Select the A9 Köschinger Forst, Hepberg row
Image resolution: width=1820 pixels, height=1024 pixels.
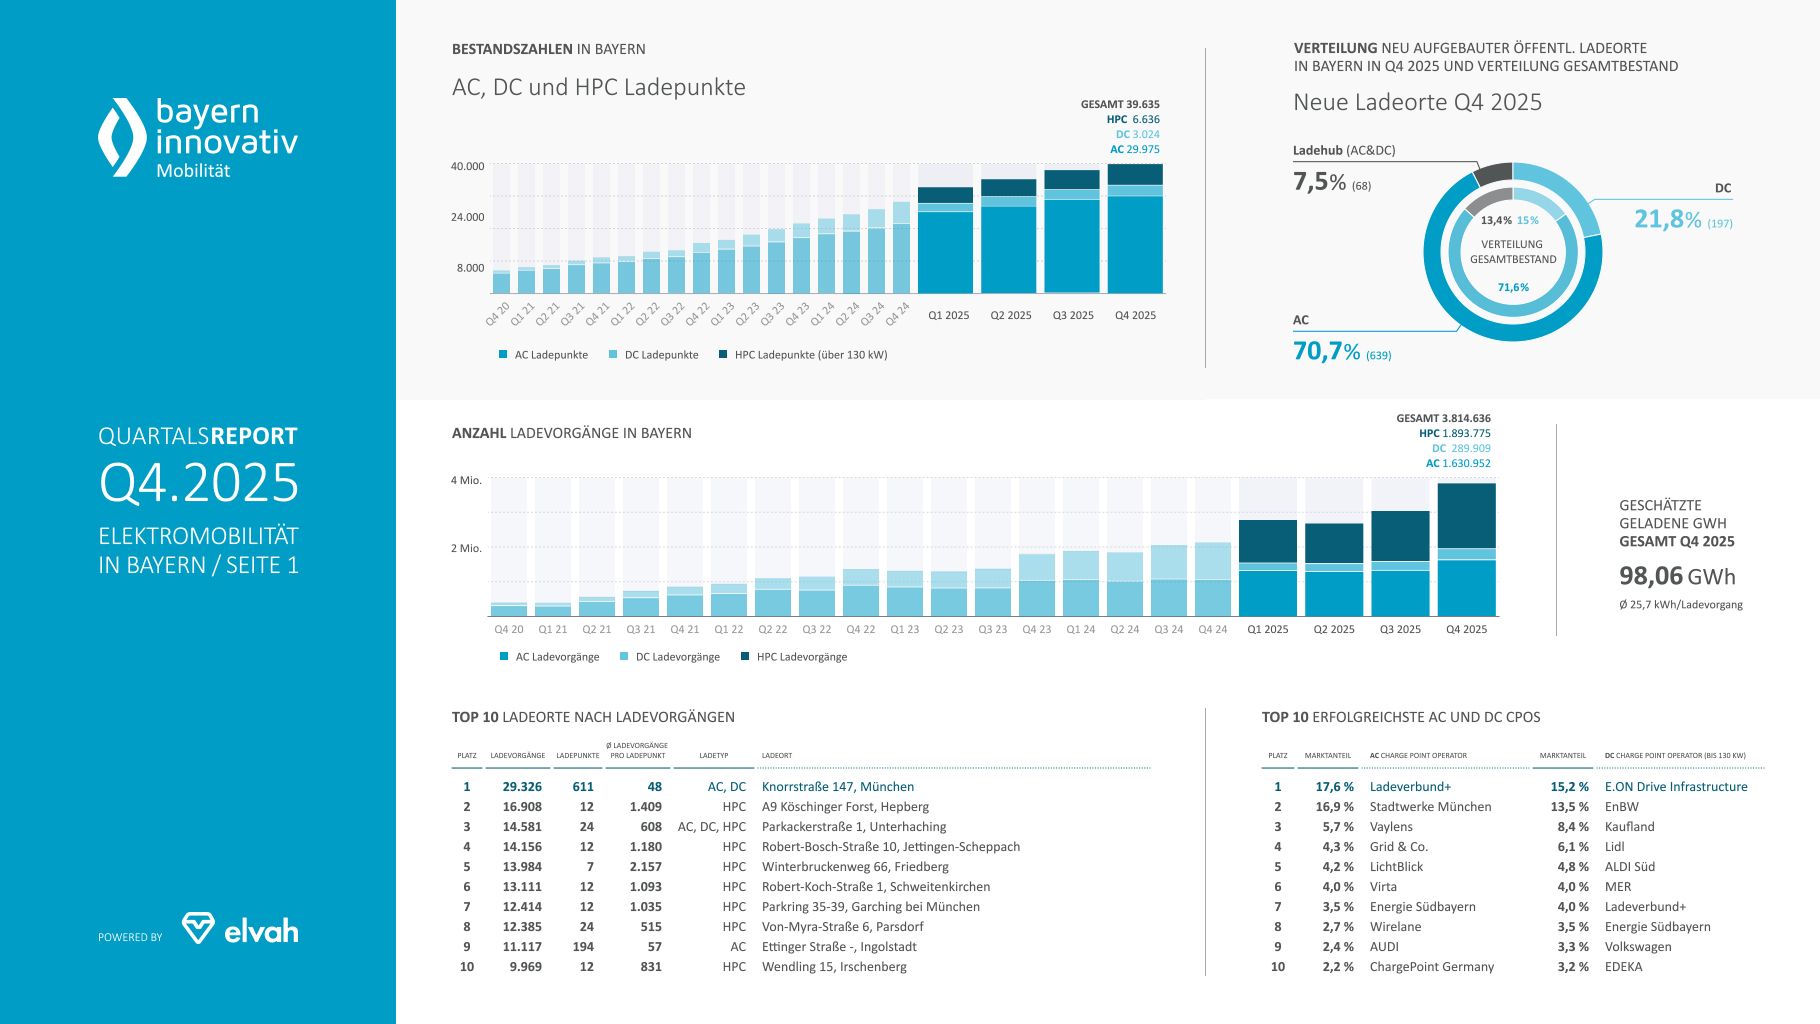click(845, 807)
